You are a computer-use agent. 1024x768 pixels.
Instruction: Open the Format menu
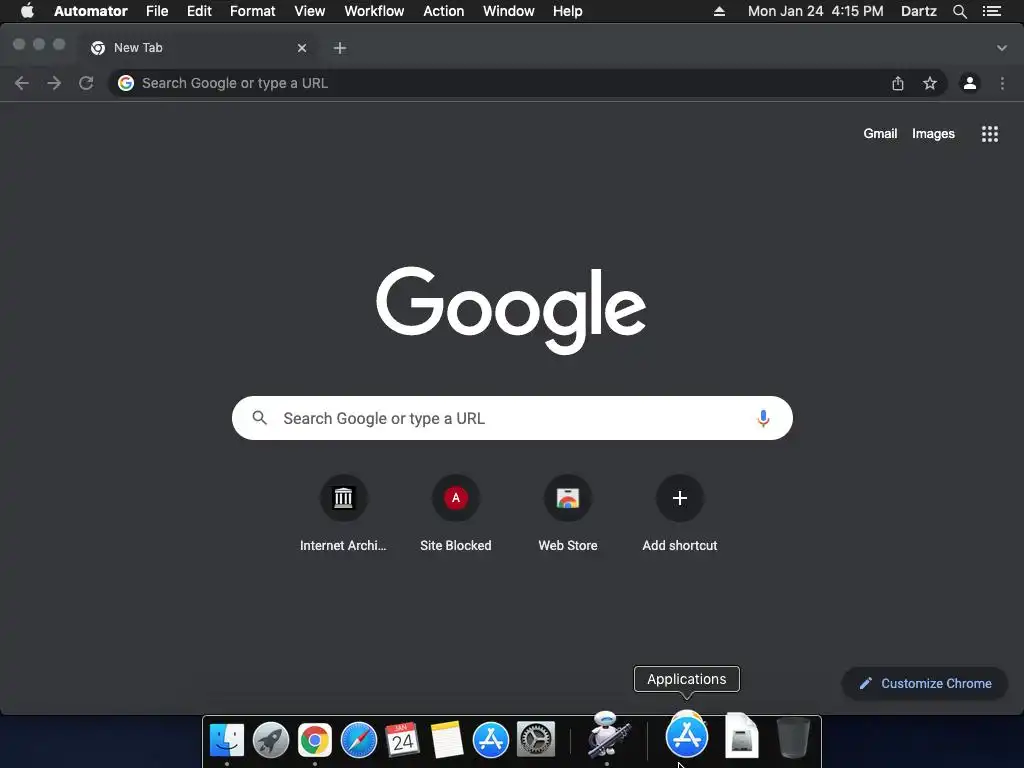click(253, 11)
